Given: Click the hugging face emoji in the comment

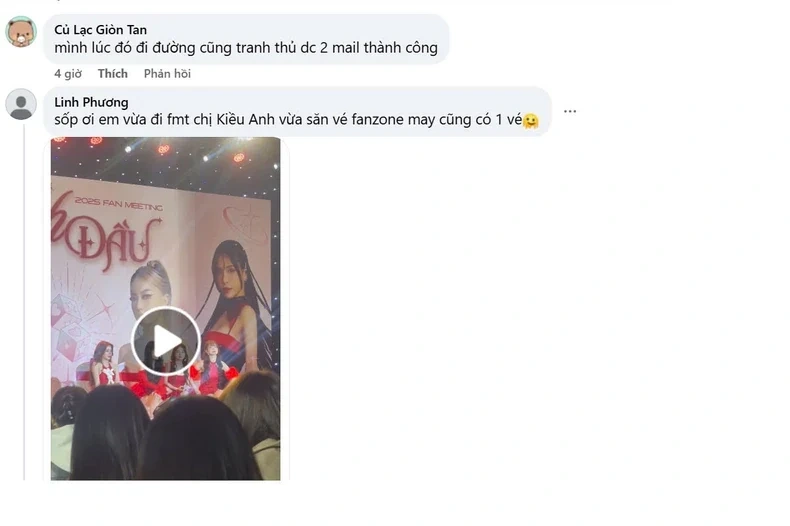Looking at the screenshot, I should 531,121.
